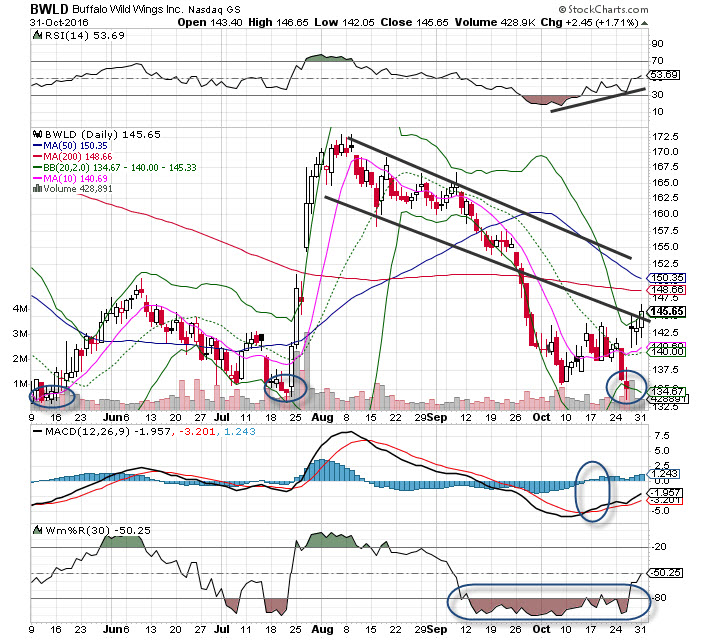Click the ellipse around the July low
706x641 pixels.
point(285,386)
